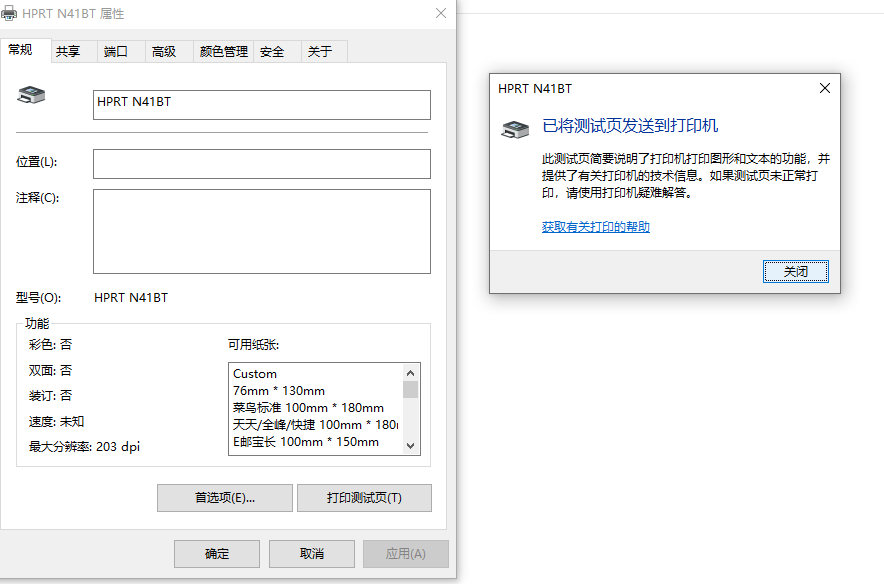Select 菜鸟标准 100mm * 180mm paper
The height and width of the screenshot is (584, 884).
[308, 408]
